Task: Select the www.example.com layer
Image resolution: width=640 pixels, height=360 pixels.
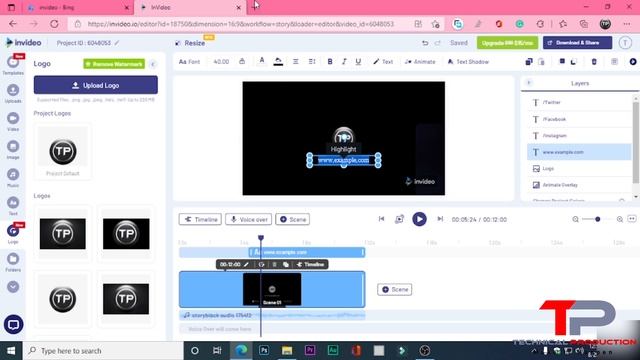Action: click(579, 152)
